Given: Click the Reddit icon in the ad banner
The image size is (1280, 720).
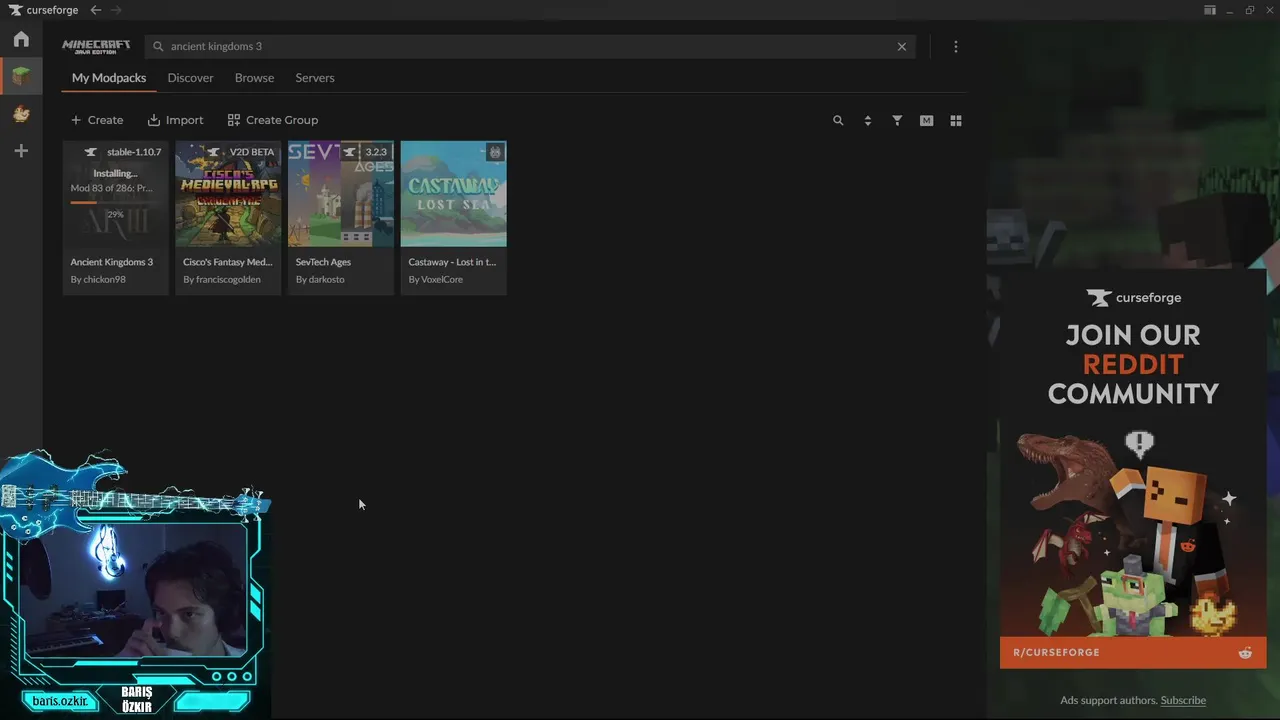Looking at the screenshot, I should pyautogui.click(x=1245, y=653).
